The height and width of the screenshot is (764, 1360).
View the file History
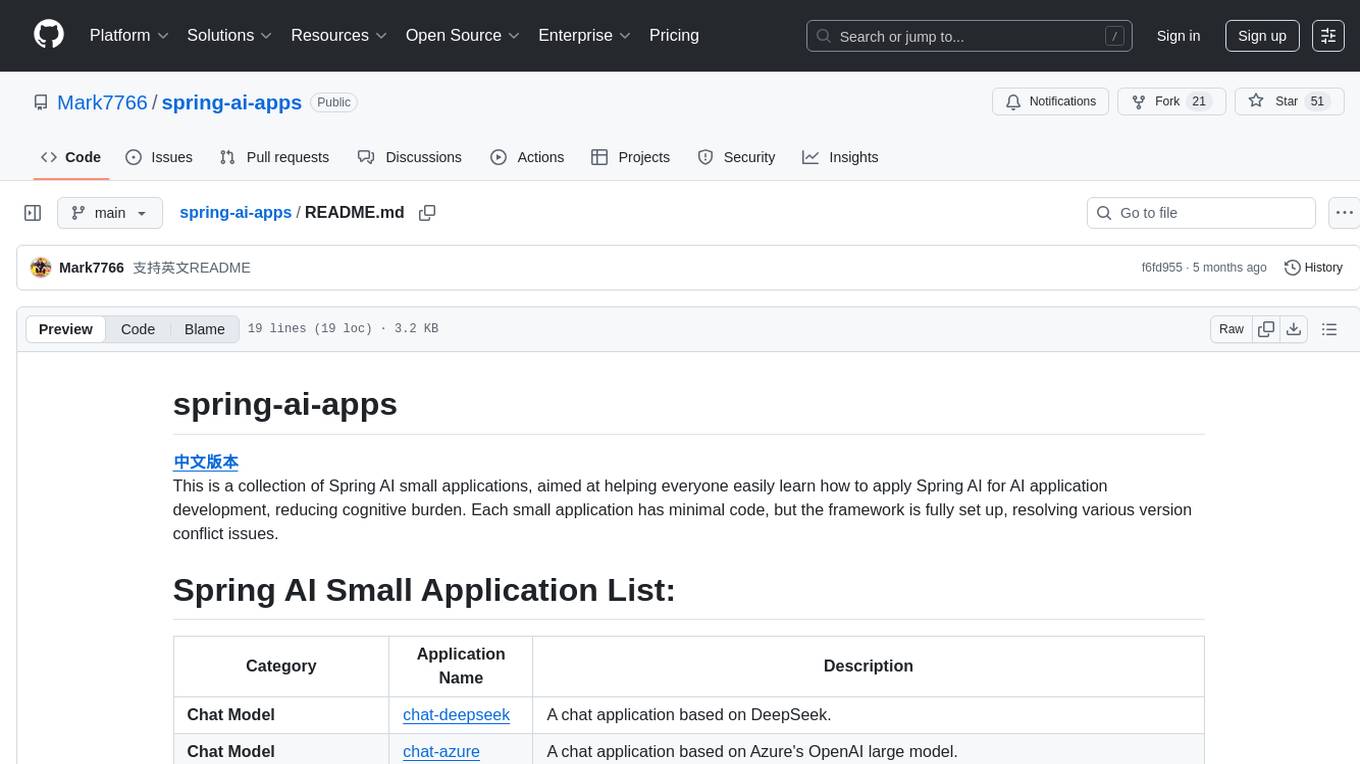pyautogui.click(x=1313, y=267)
